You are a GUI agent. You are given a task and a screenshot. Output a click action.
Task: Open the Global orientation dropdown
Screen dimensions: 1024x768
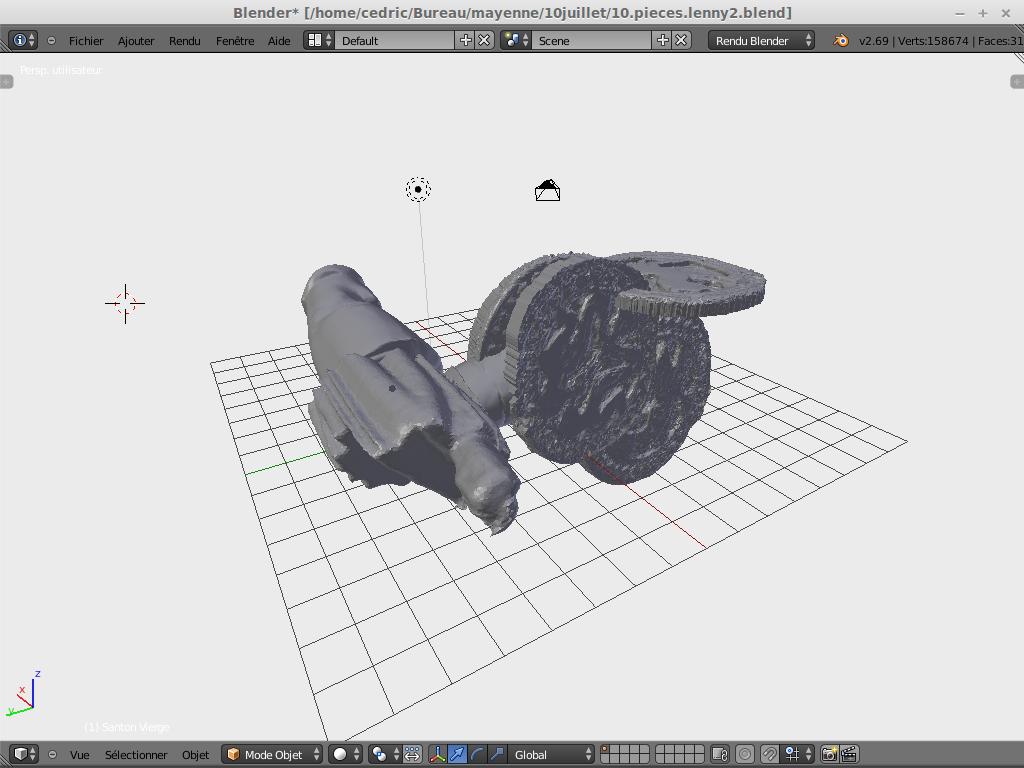(x=552, y=754)
